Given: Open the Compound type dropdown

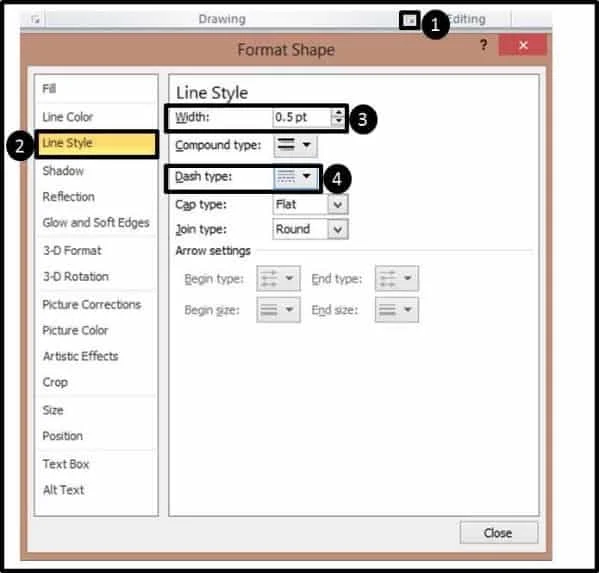Looking at the screenshot, I should (295, 146).
